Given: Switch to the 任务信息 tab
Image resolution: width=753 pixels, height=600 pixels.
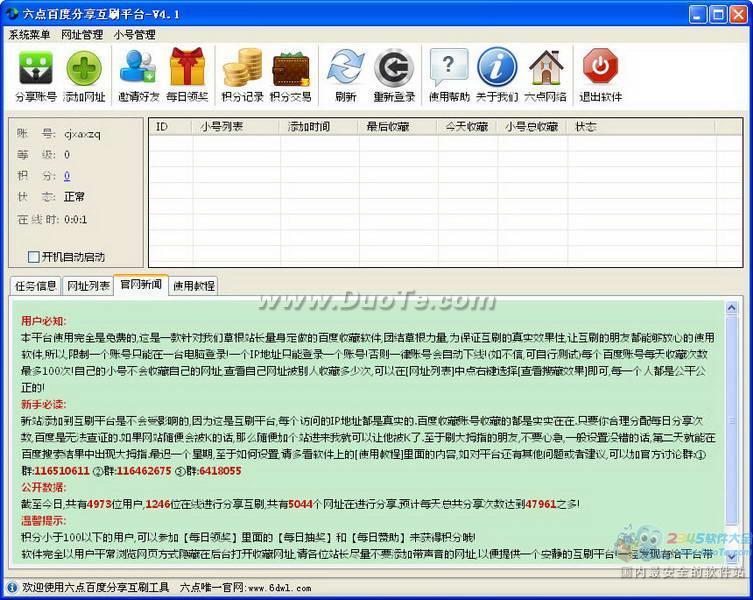Looking at the screenshot, I should pyautogui.click(x=36, y=286).
